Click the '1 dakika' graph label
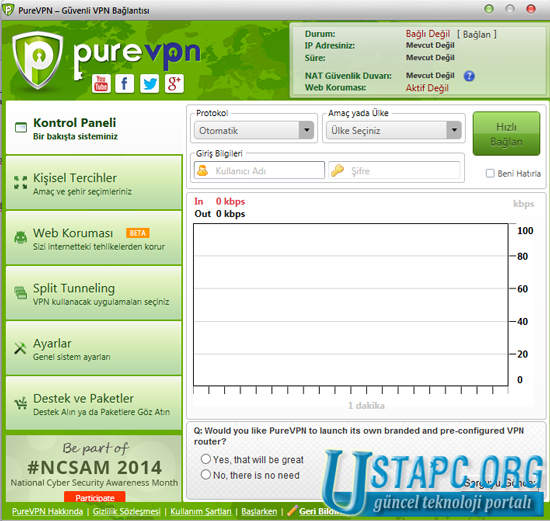The width and height of the screenshot is (550, 521). pyautogui.click(x=366, y=406)
